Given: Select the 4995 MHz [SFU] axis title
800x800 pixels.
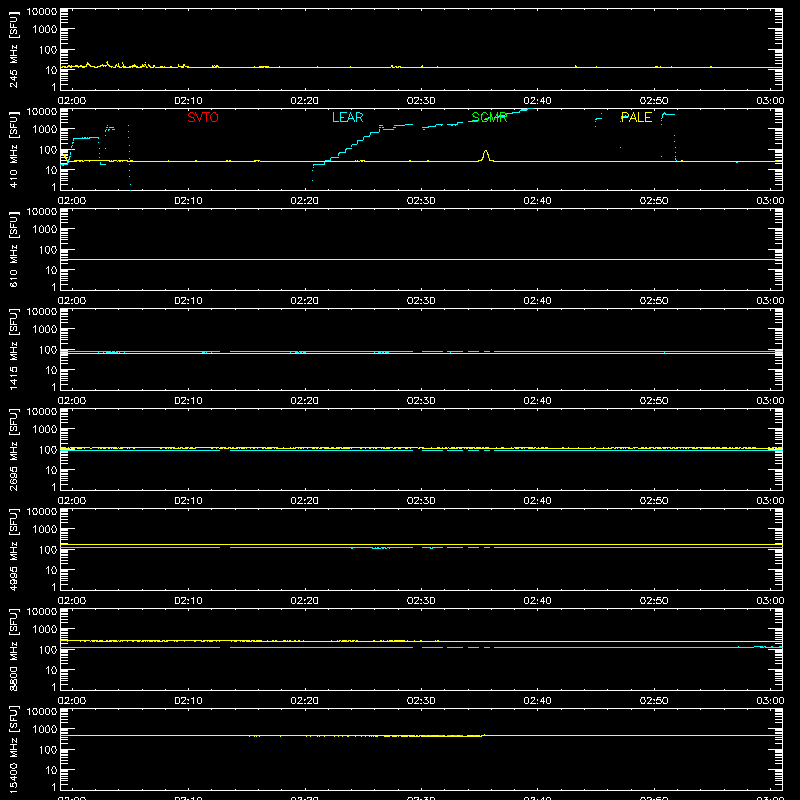Looking at the screenshot, I should point(13,549).
